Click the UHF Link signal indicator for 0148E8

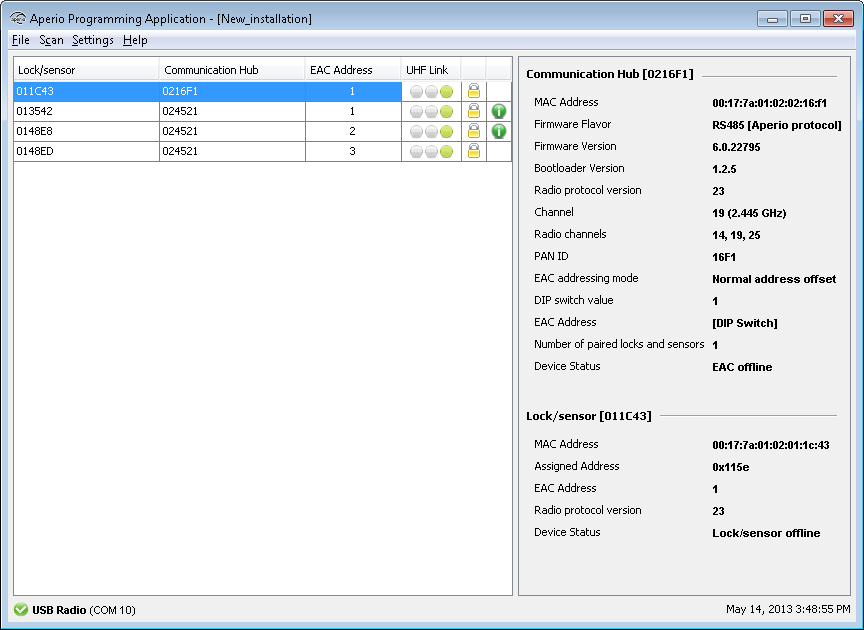(x=431, y=131)
